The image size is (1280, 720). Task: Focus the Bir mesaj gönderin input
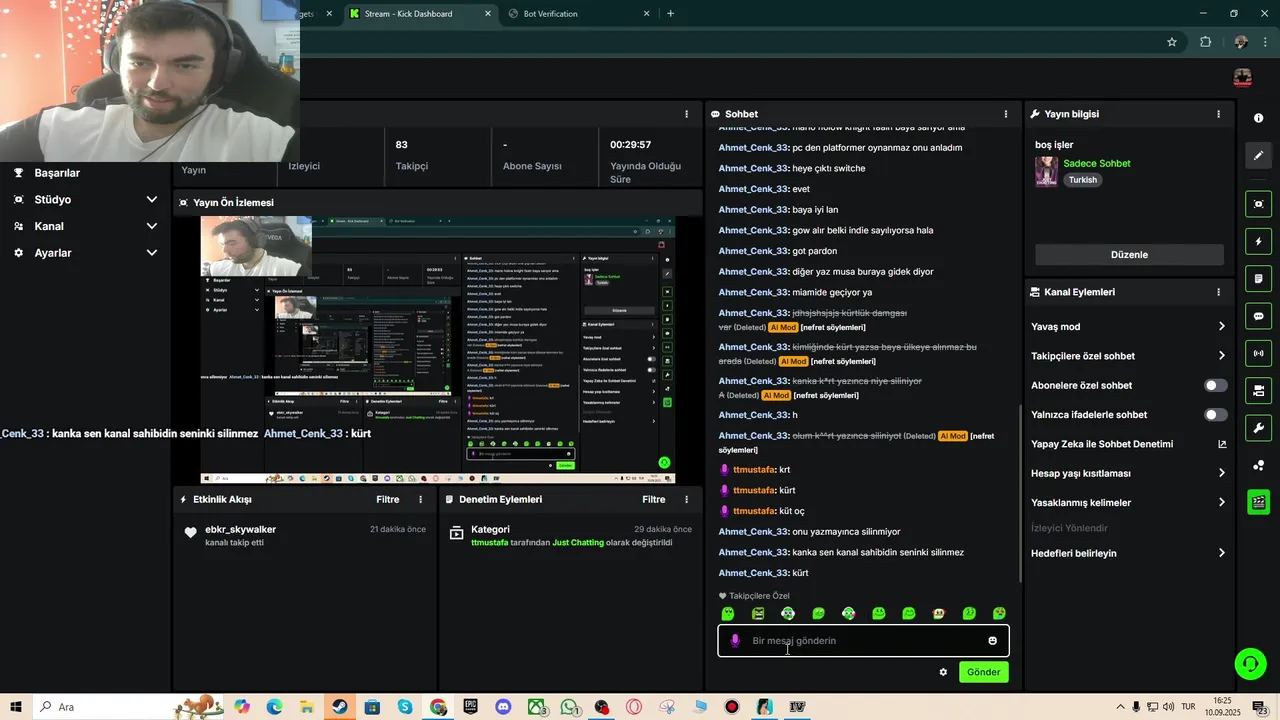(862, 641)
